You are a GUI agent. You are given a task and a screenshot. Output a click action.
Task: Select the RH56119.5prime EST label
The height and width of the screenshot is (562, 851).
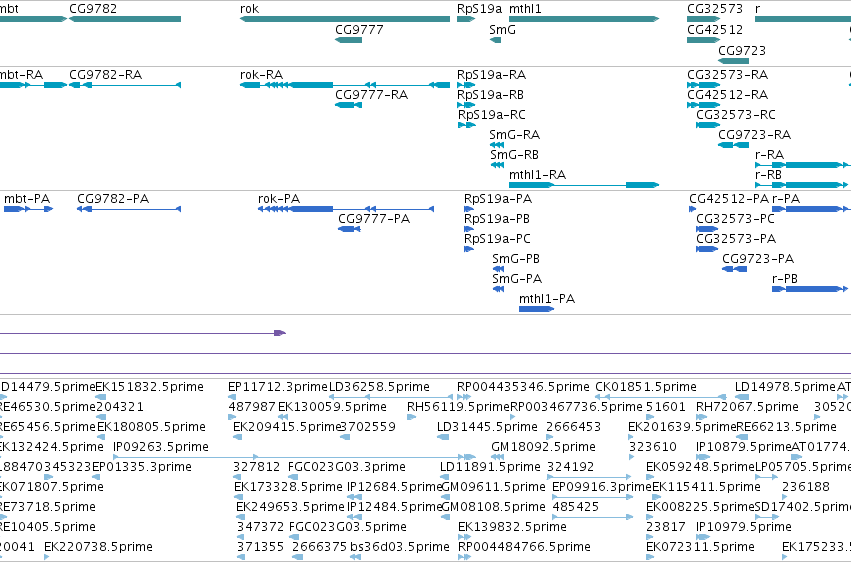(458, 407)
